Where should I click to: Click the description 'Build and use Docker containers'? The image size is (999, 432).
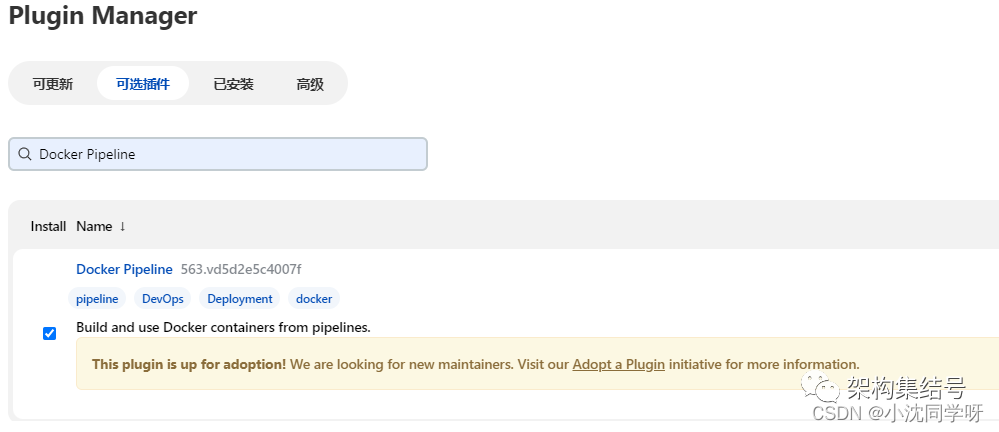coord(223,328)
